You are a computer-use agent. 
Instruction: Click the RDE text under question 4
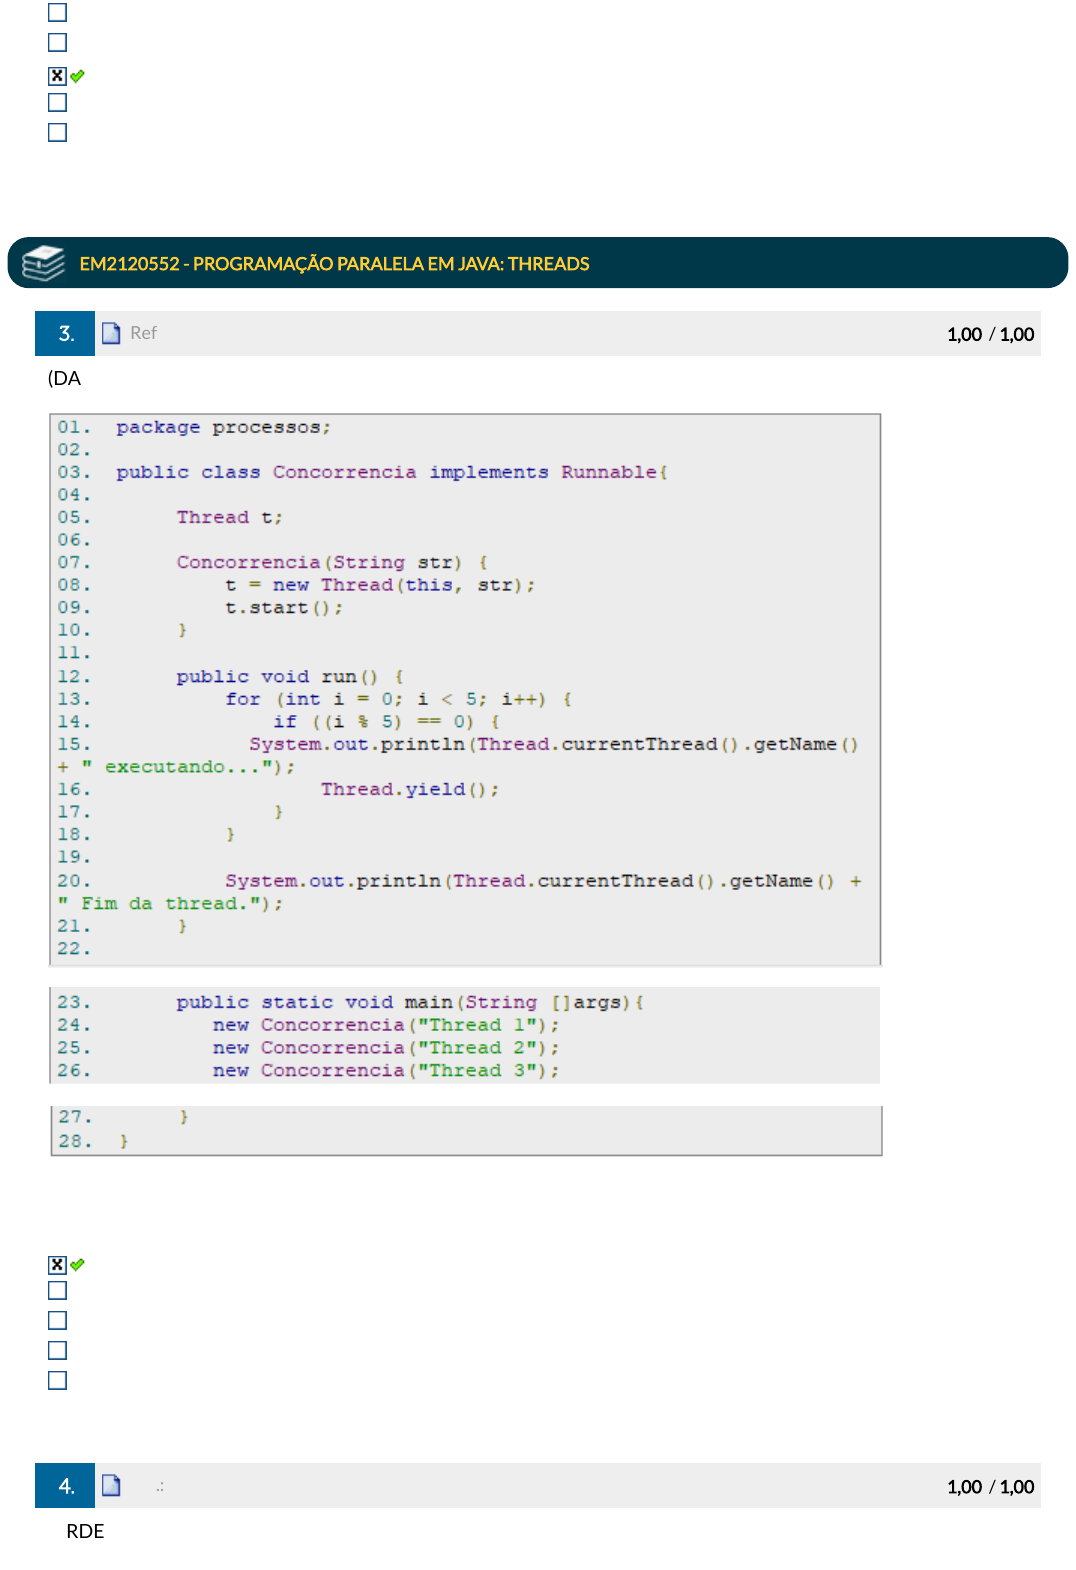[85, 1531]
